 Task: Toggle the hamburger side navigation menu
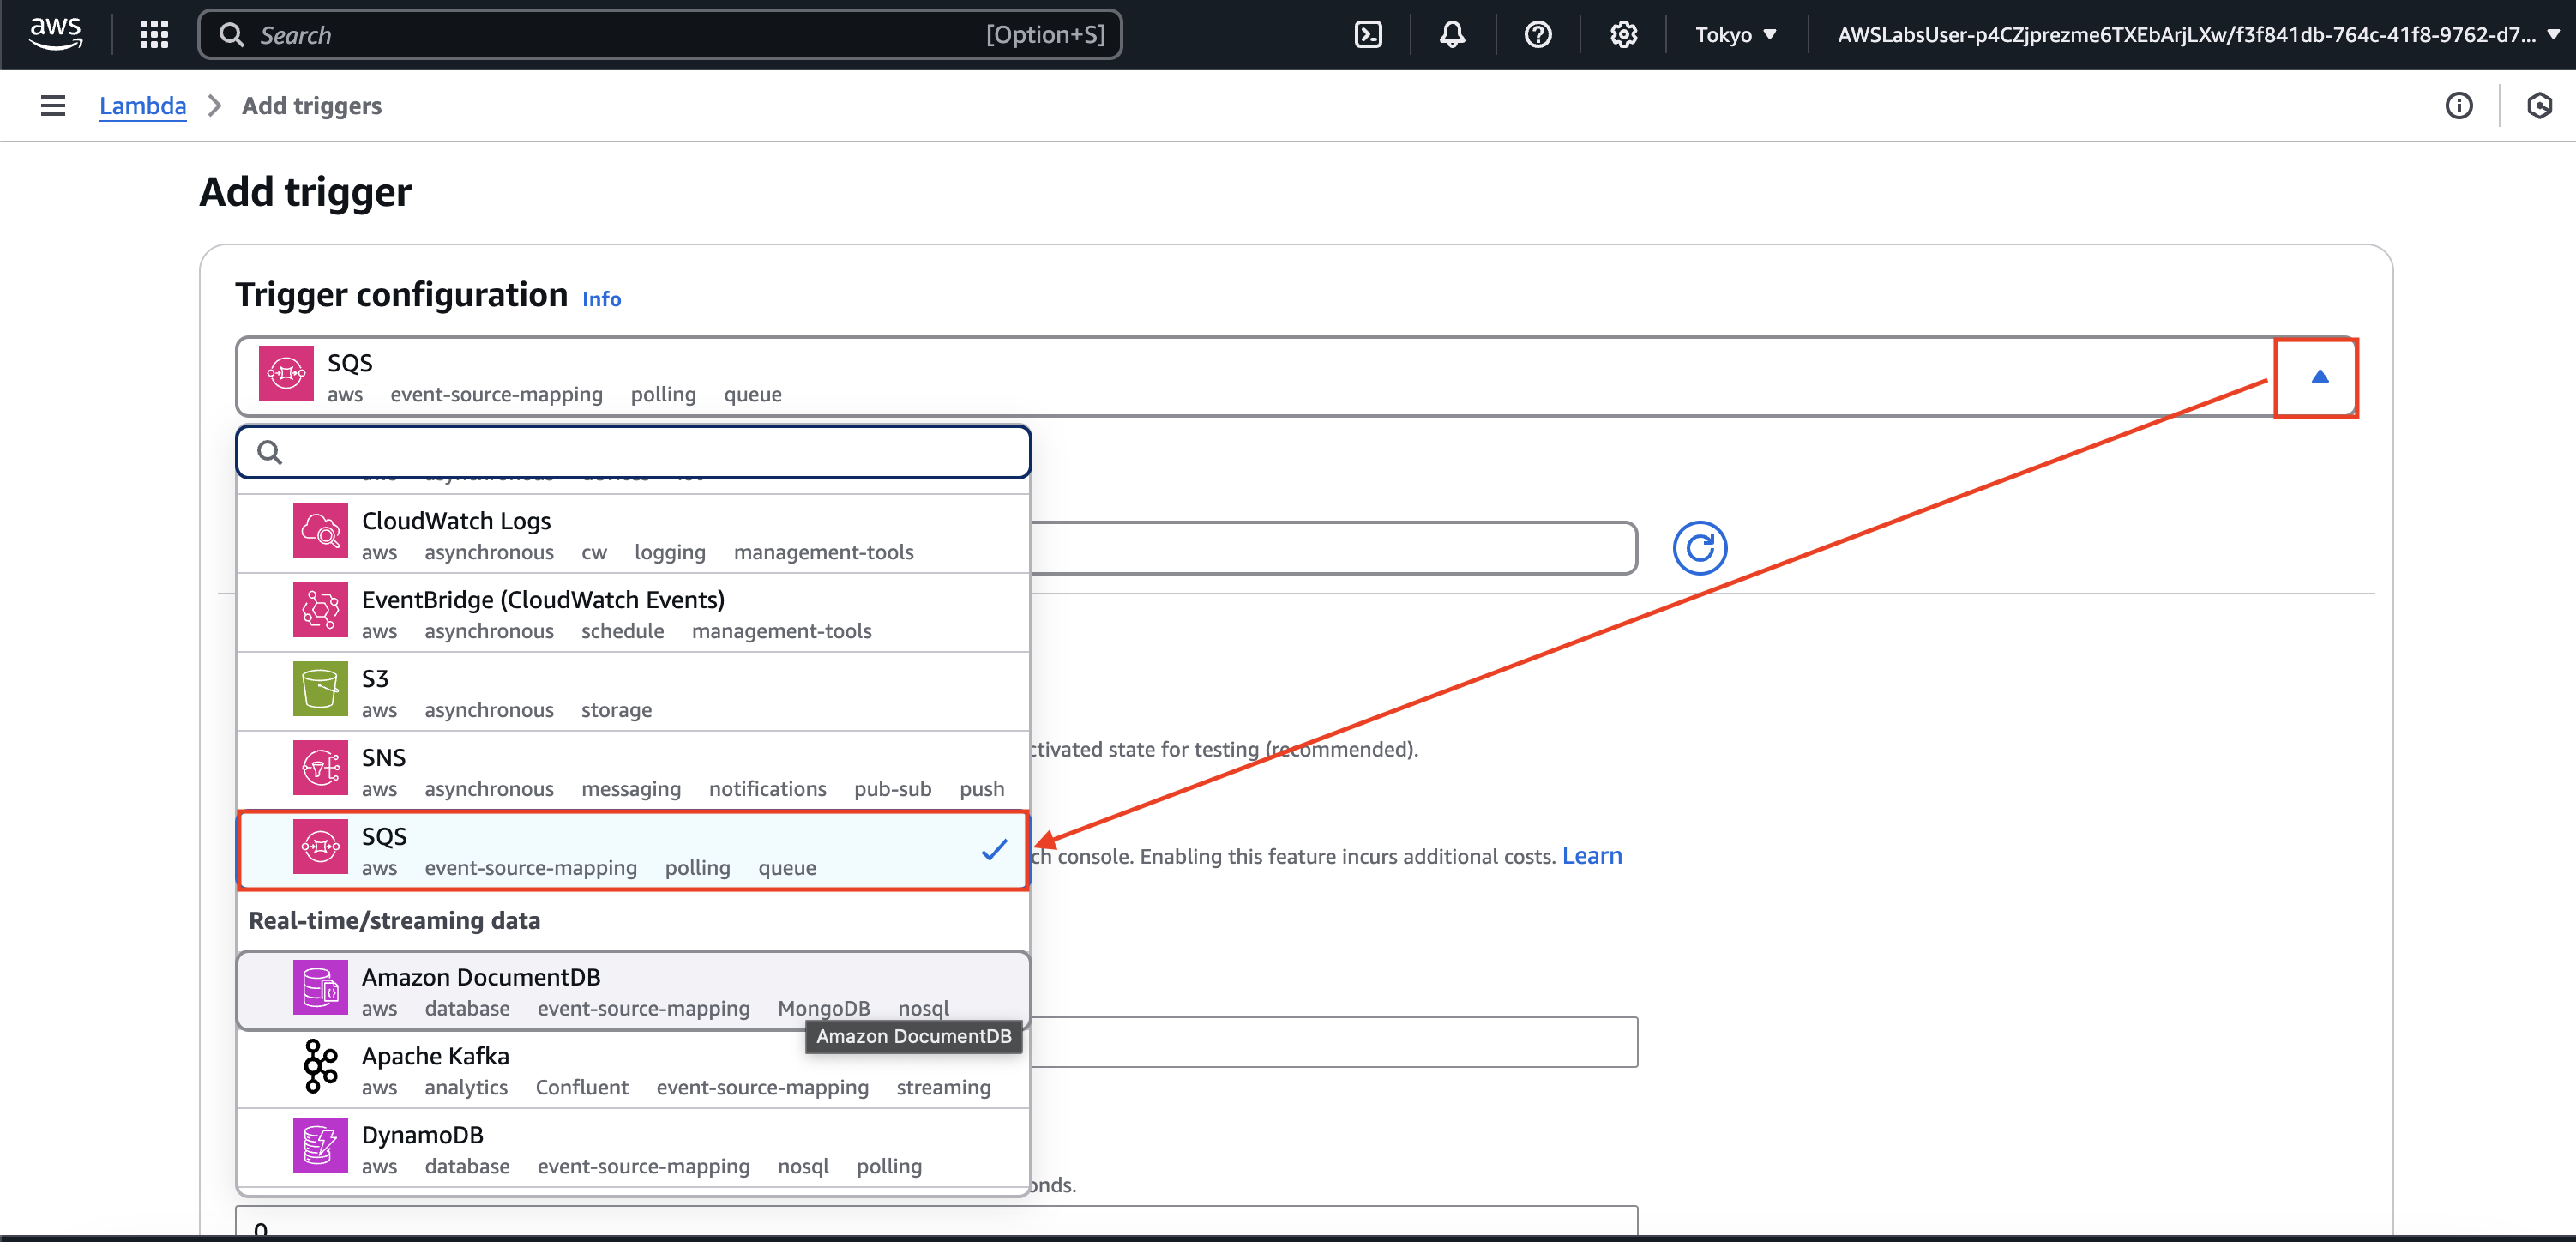click(x=53, y=106)
